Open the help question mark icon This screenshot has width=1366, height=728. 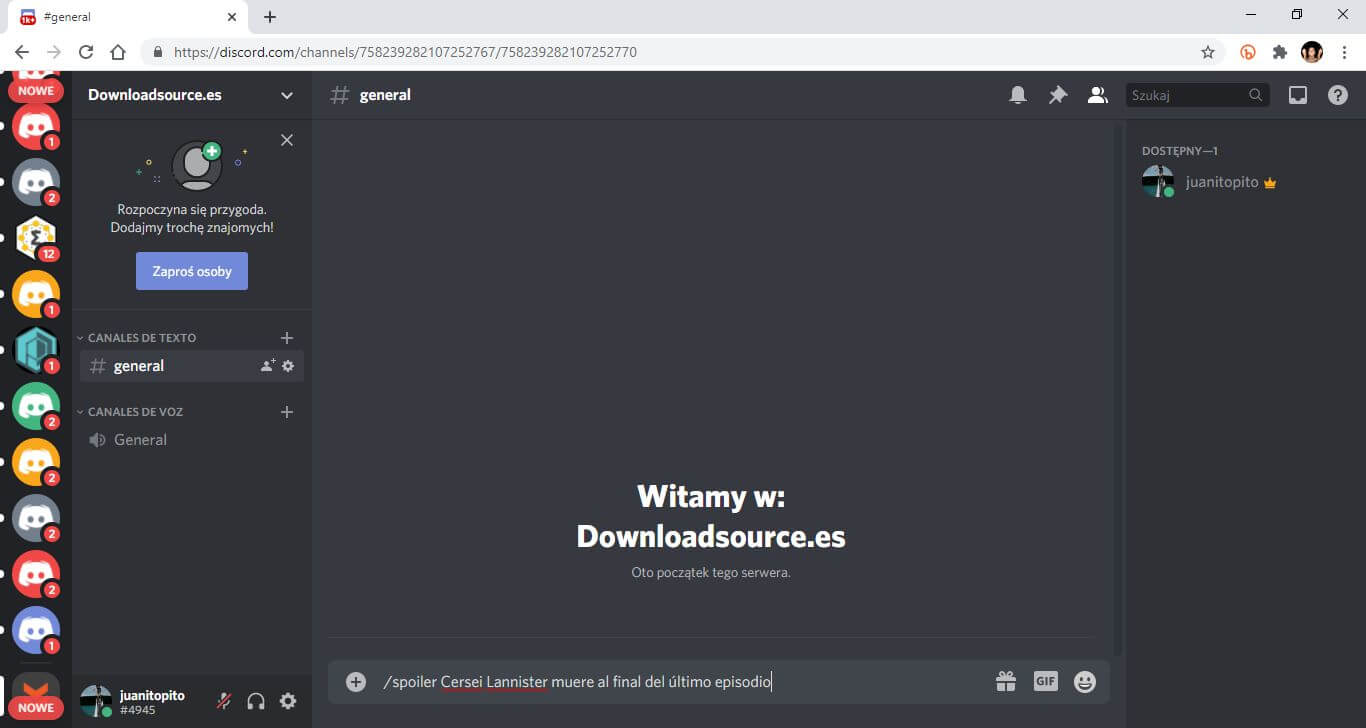1338,95
